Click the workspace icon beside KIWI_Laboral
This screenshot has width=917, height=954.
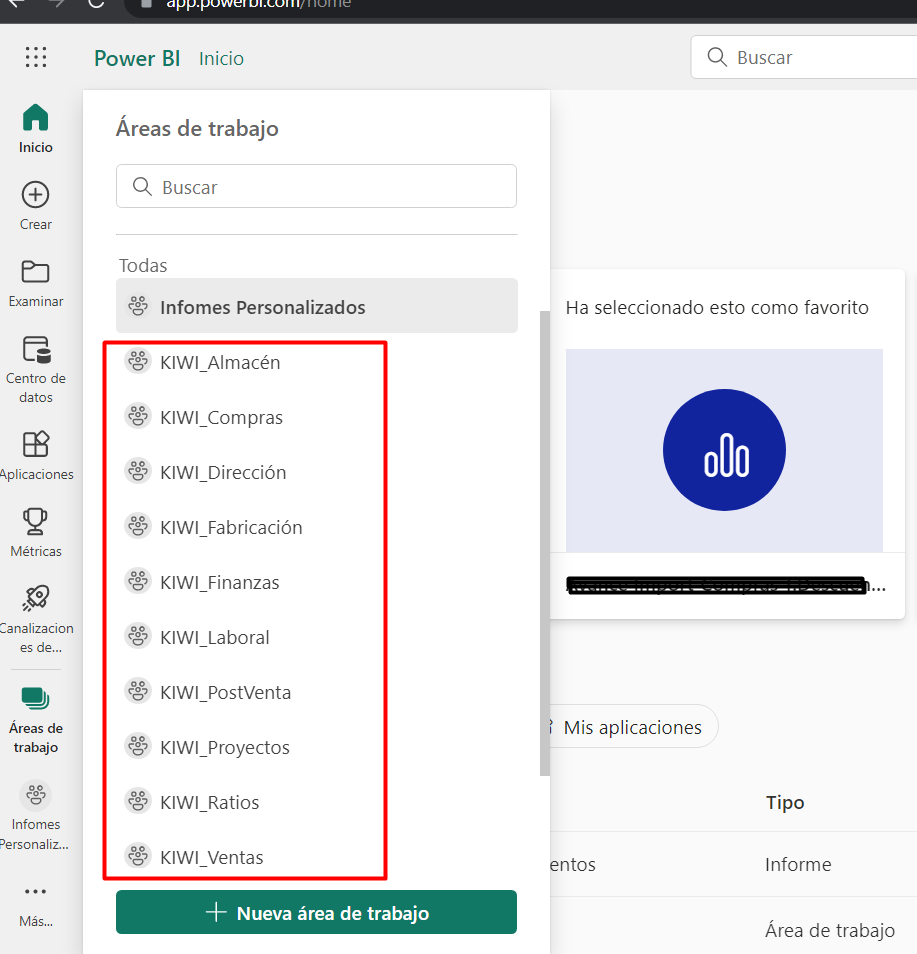click(138, 636)
